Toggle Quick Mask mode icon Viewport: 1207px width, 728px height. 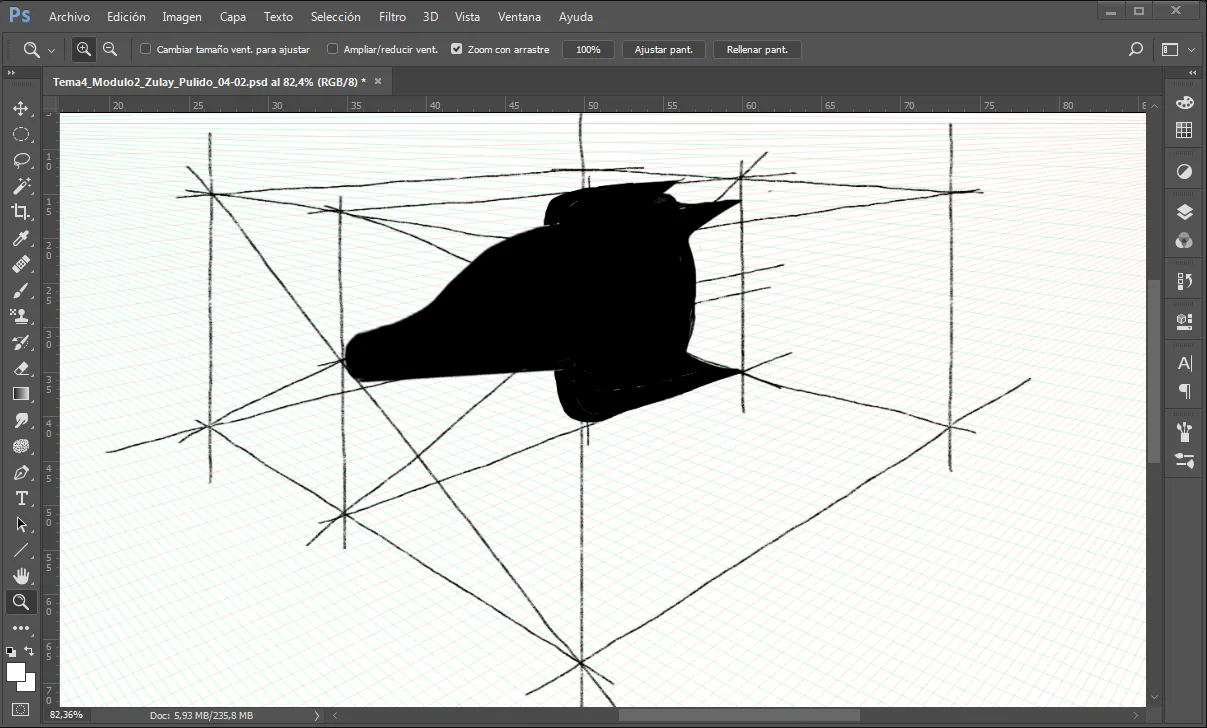(21, 710)
